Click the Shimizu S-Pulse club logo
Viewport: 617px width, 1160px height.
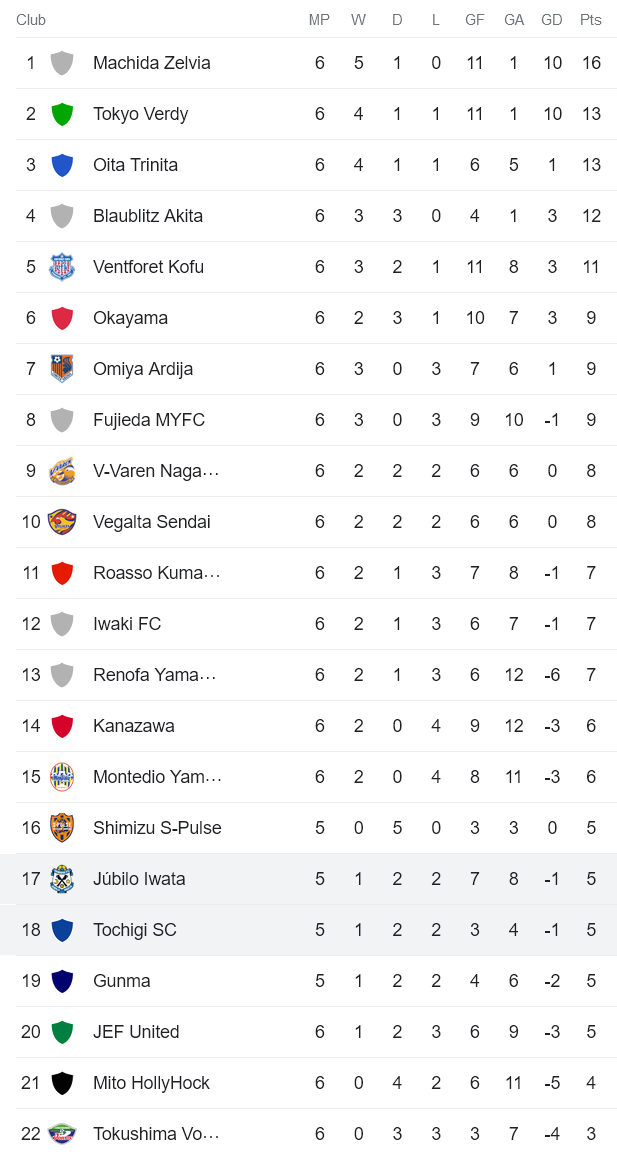(62, 827)
